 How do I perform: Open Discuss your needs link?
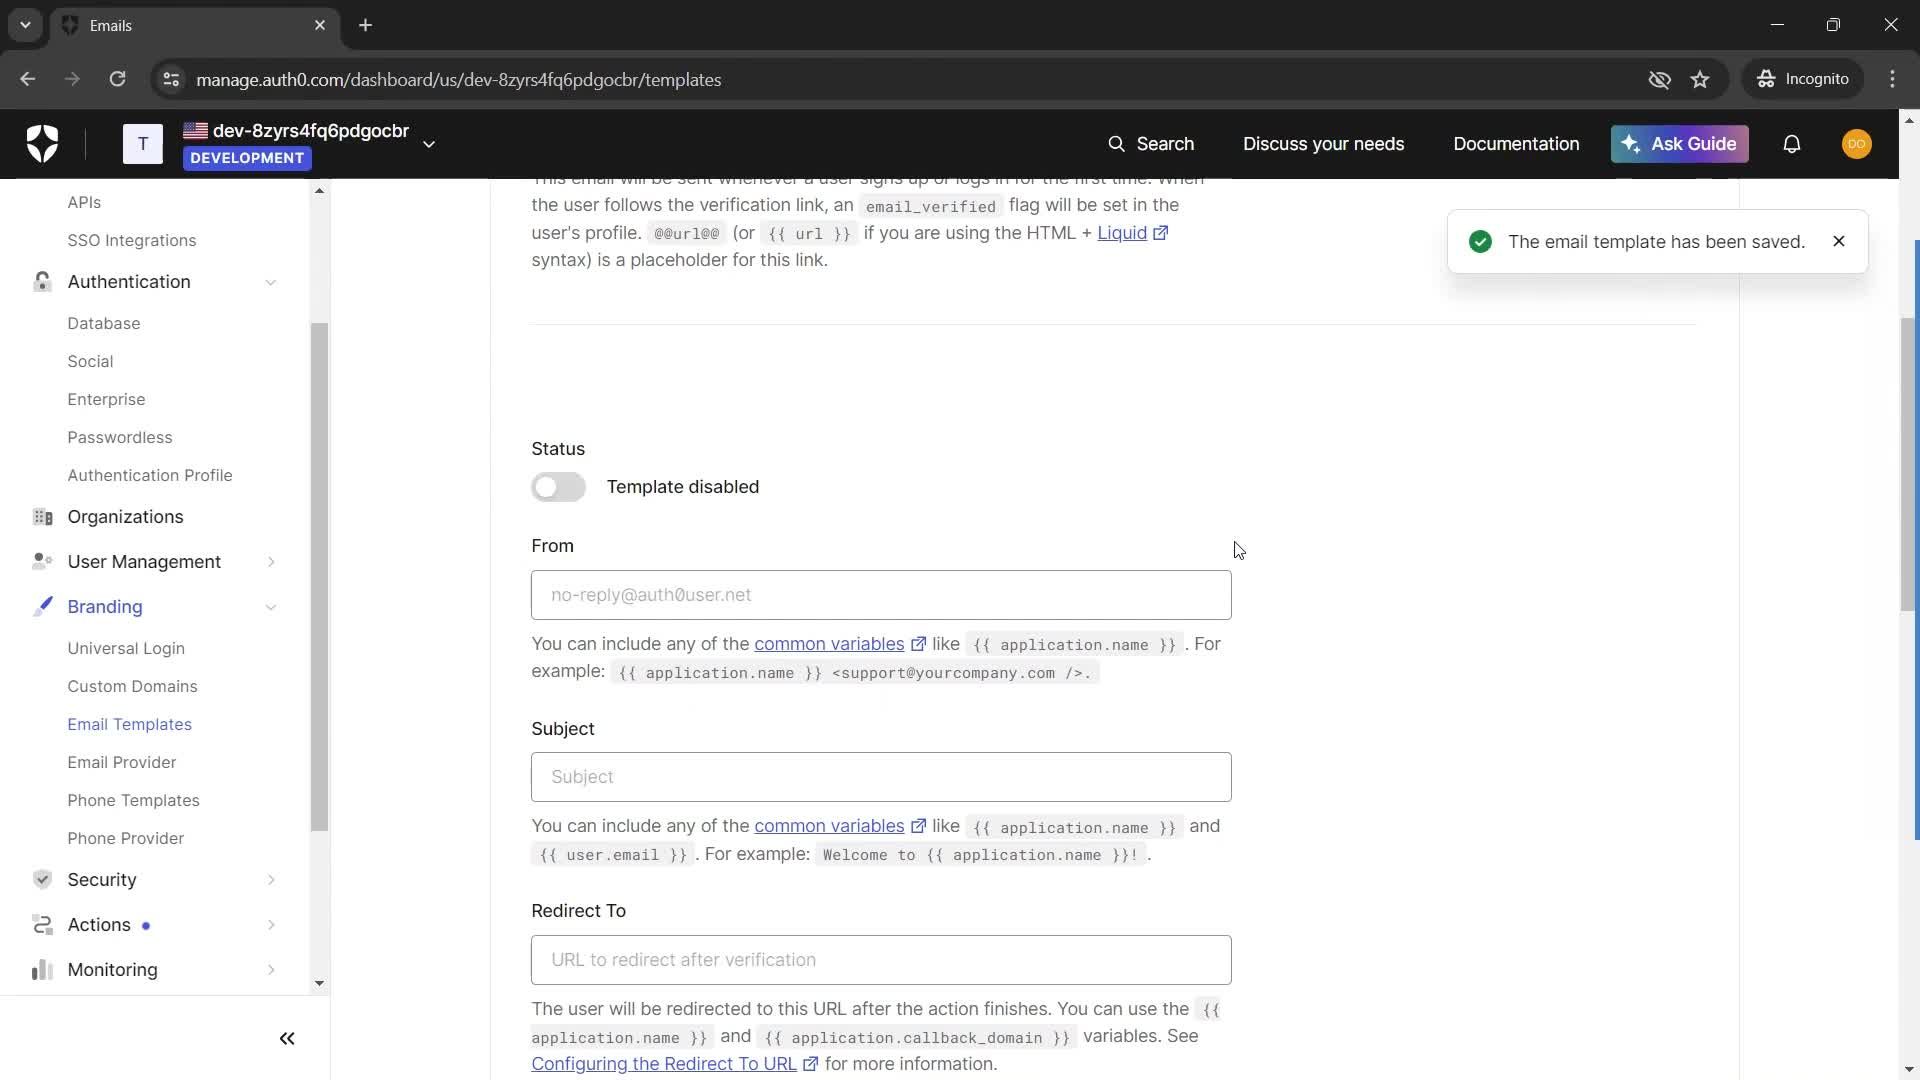coord(1323,144)
